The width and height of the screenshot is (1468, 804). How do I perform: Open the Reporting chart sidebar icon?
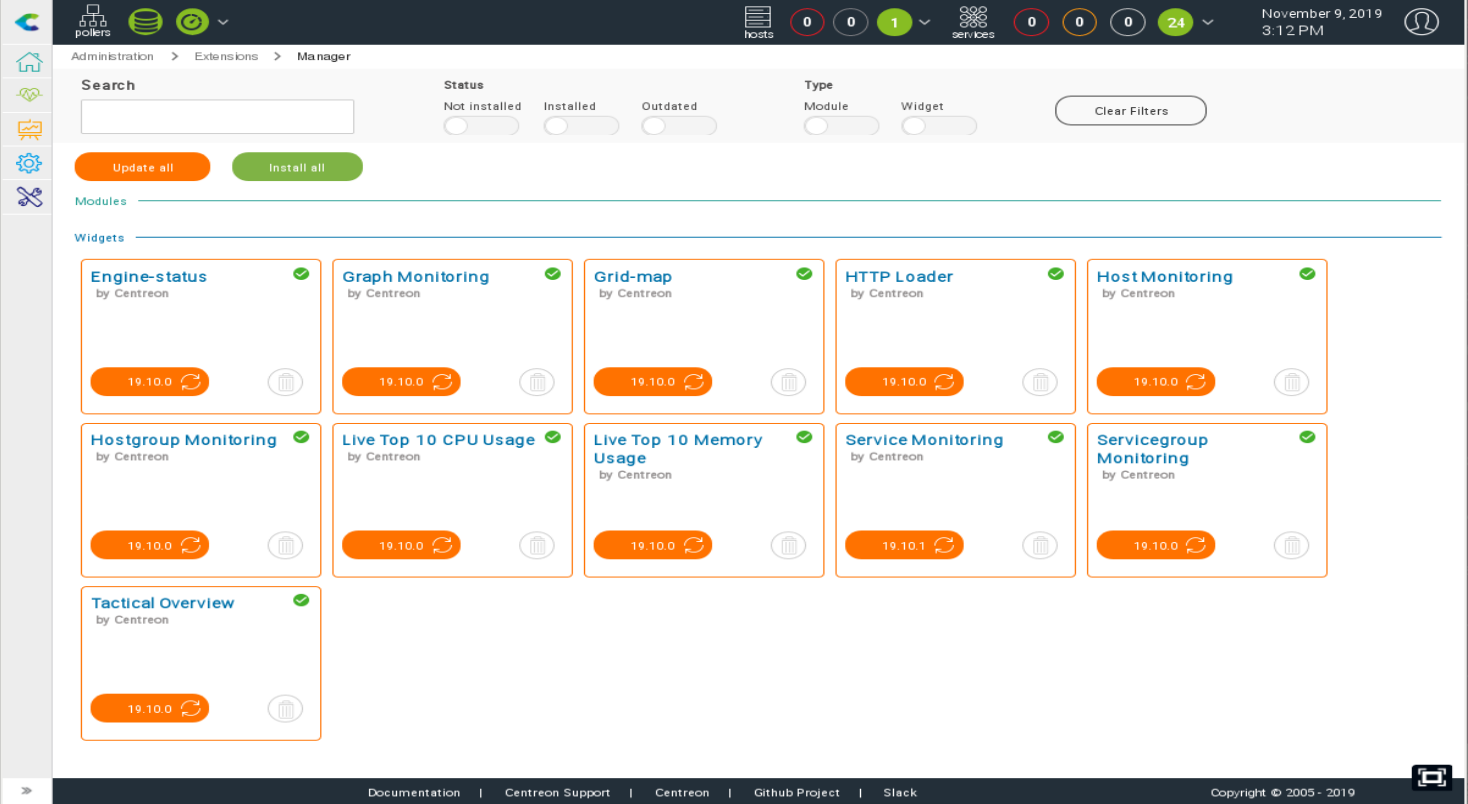point(29,129)
